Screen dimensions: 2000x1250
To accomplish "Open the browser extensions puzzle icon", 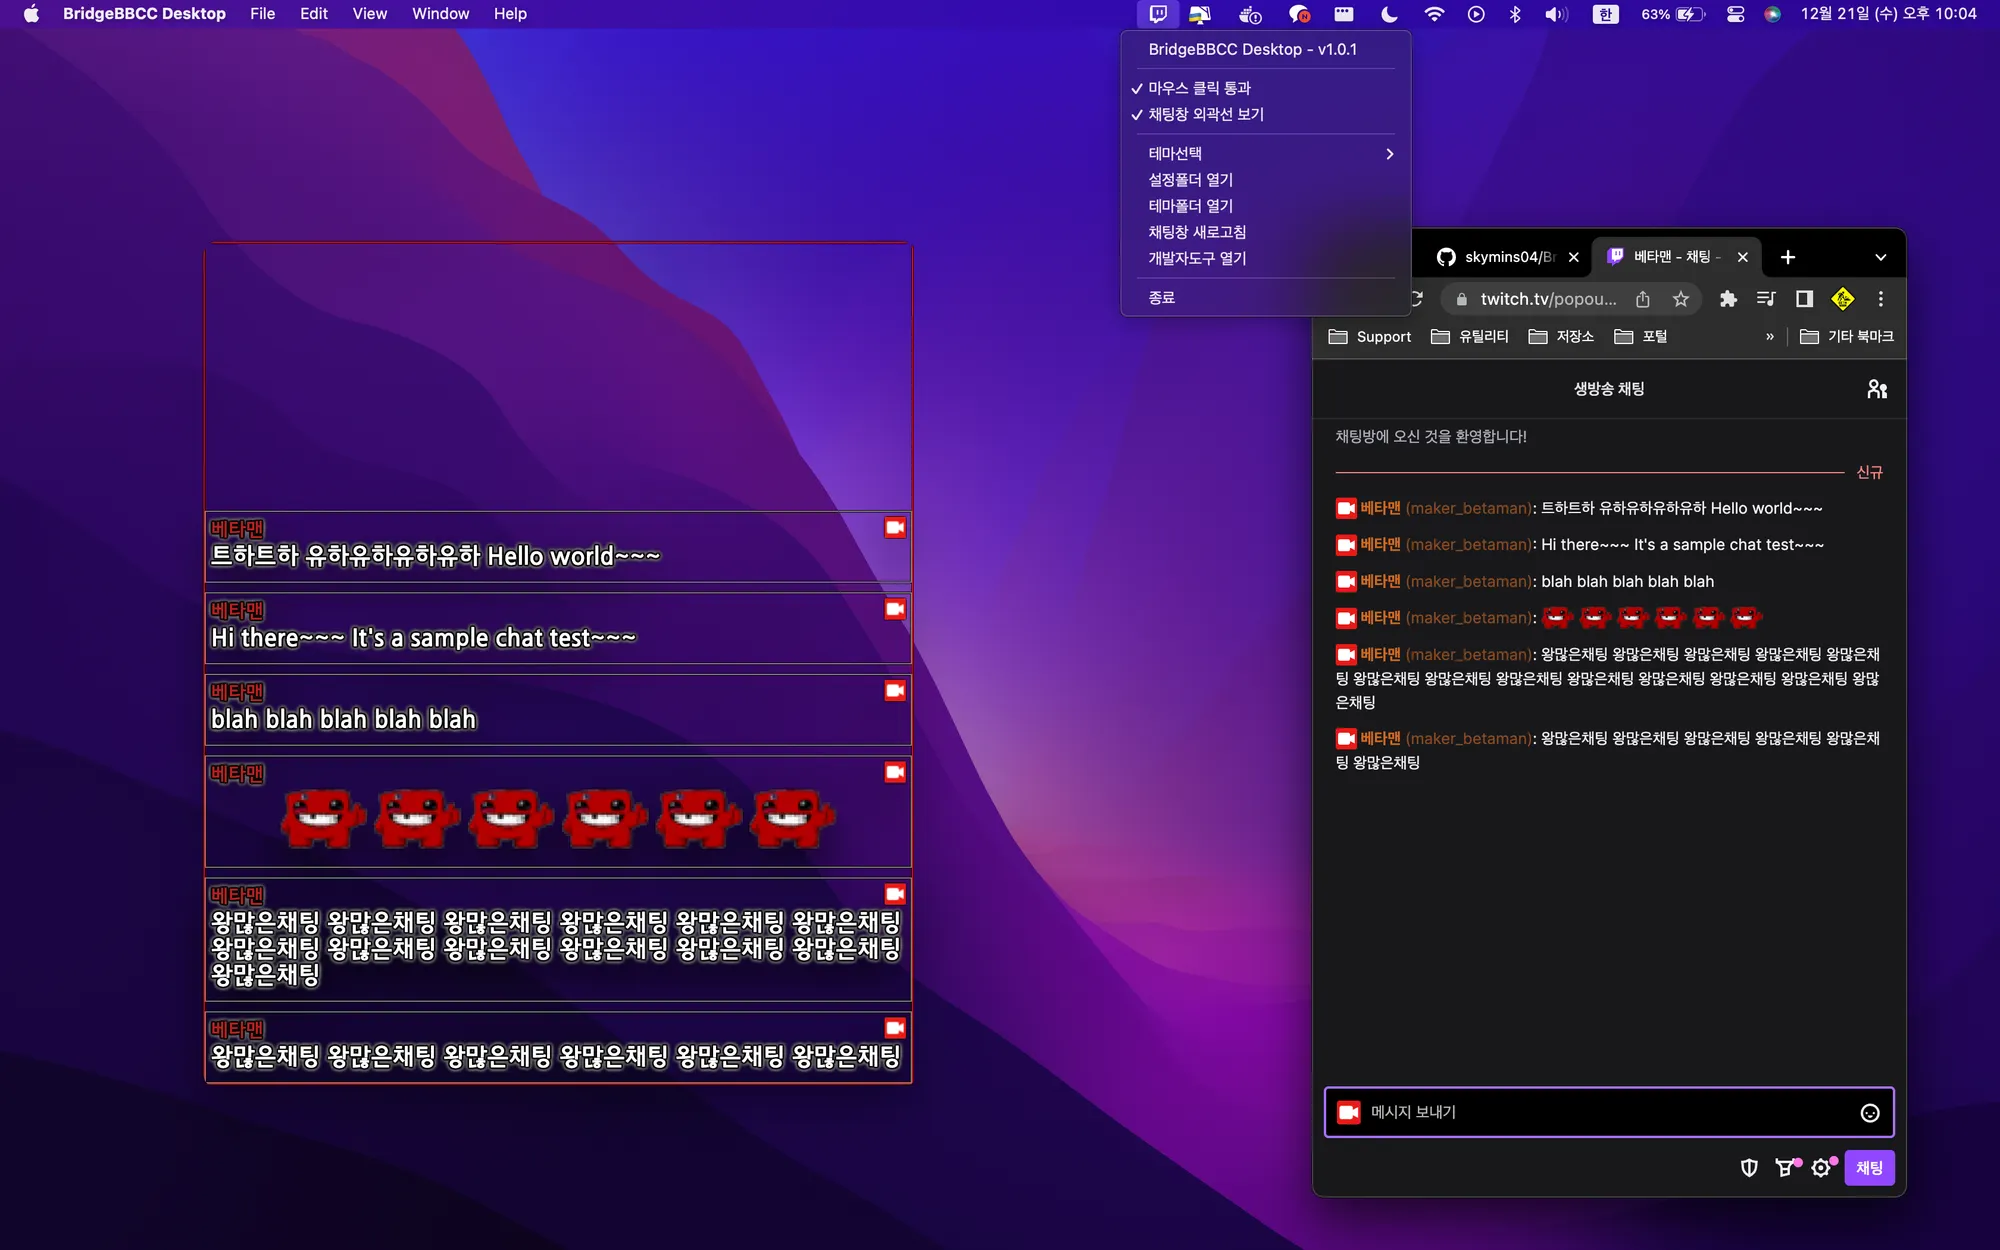I will 1728,299.
